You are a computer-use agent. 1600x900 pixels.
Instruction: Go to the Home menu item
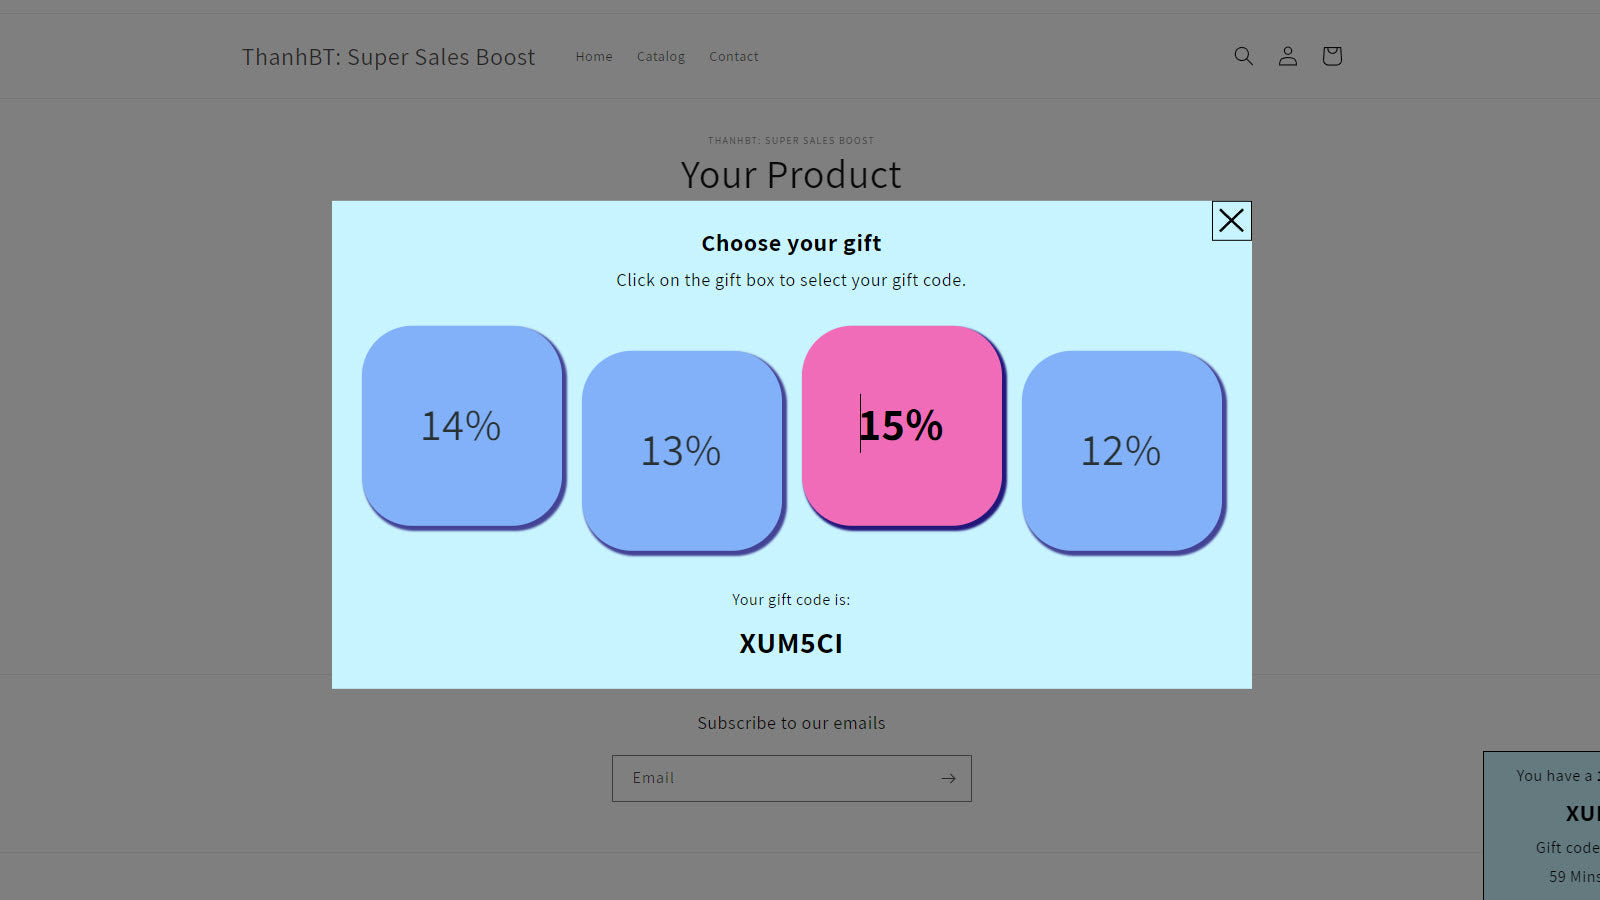(x=594, y=57)
